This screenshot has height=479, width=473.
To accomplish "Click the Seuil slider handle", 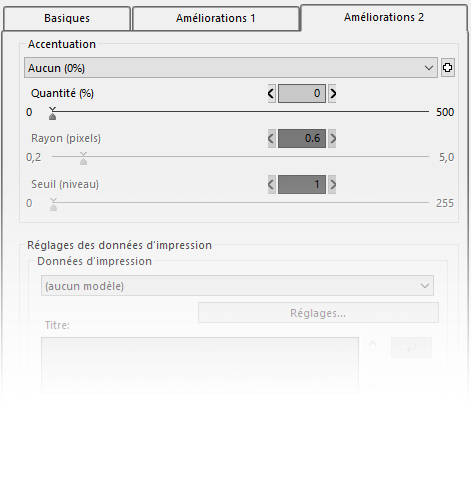I will (x=53, y=205).
